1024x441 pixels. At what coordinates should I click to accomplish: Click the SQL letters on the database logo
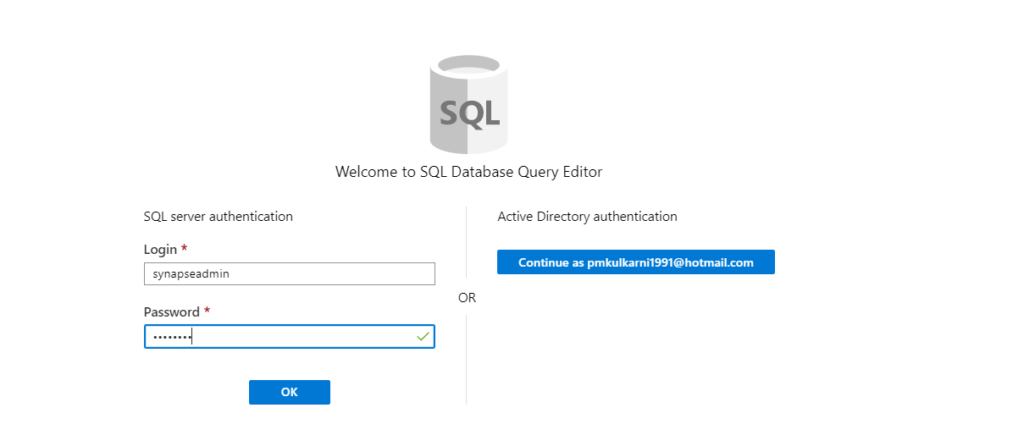pyautogui.click(x=470, y=112)
